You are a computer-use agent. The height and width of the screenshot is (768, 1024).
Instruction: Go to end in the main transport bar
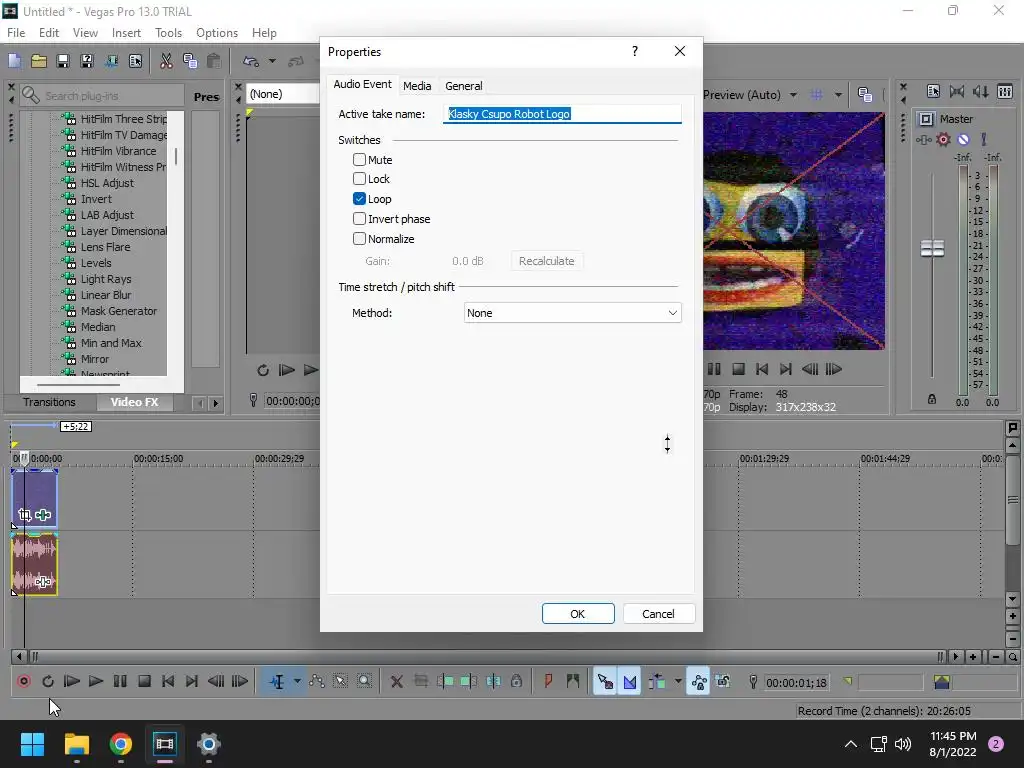coord(191,682)
